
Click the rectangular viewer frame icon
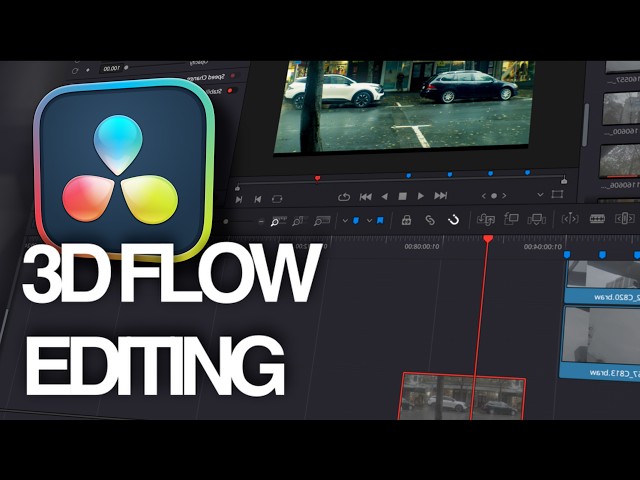pyautogui.click(x=557, y=194)
